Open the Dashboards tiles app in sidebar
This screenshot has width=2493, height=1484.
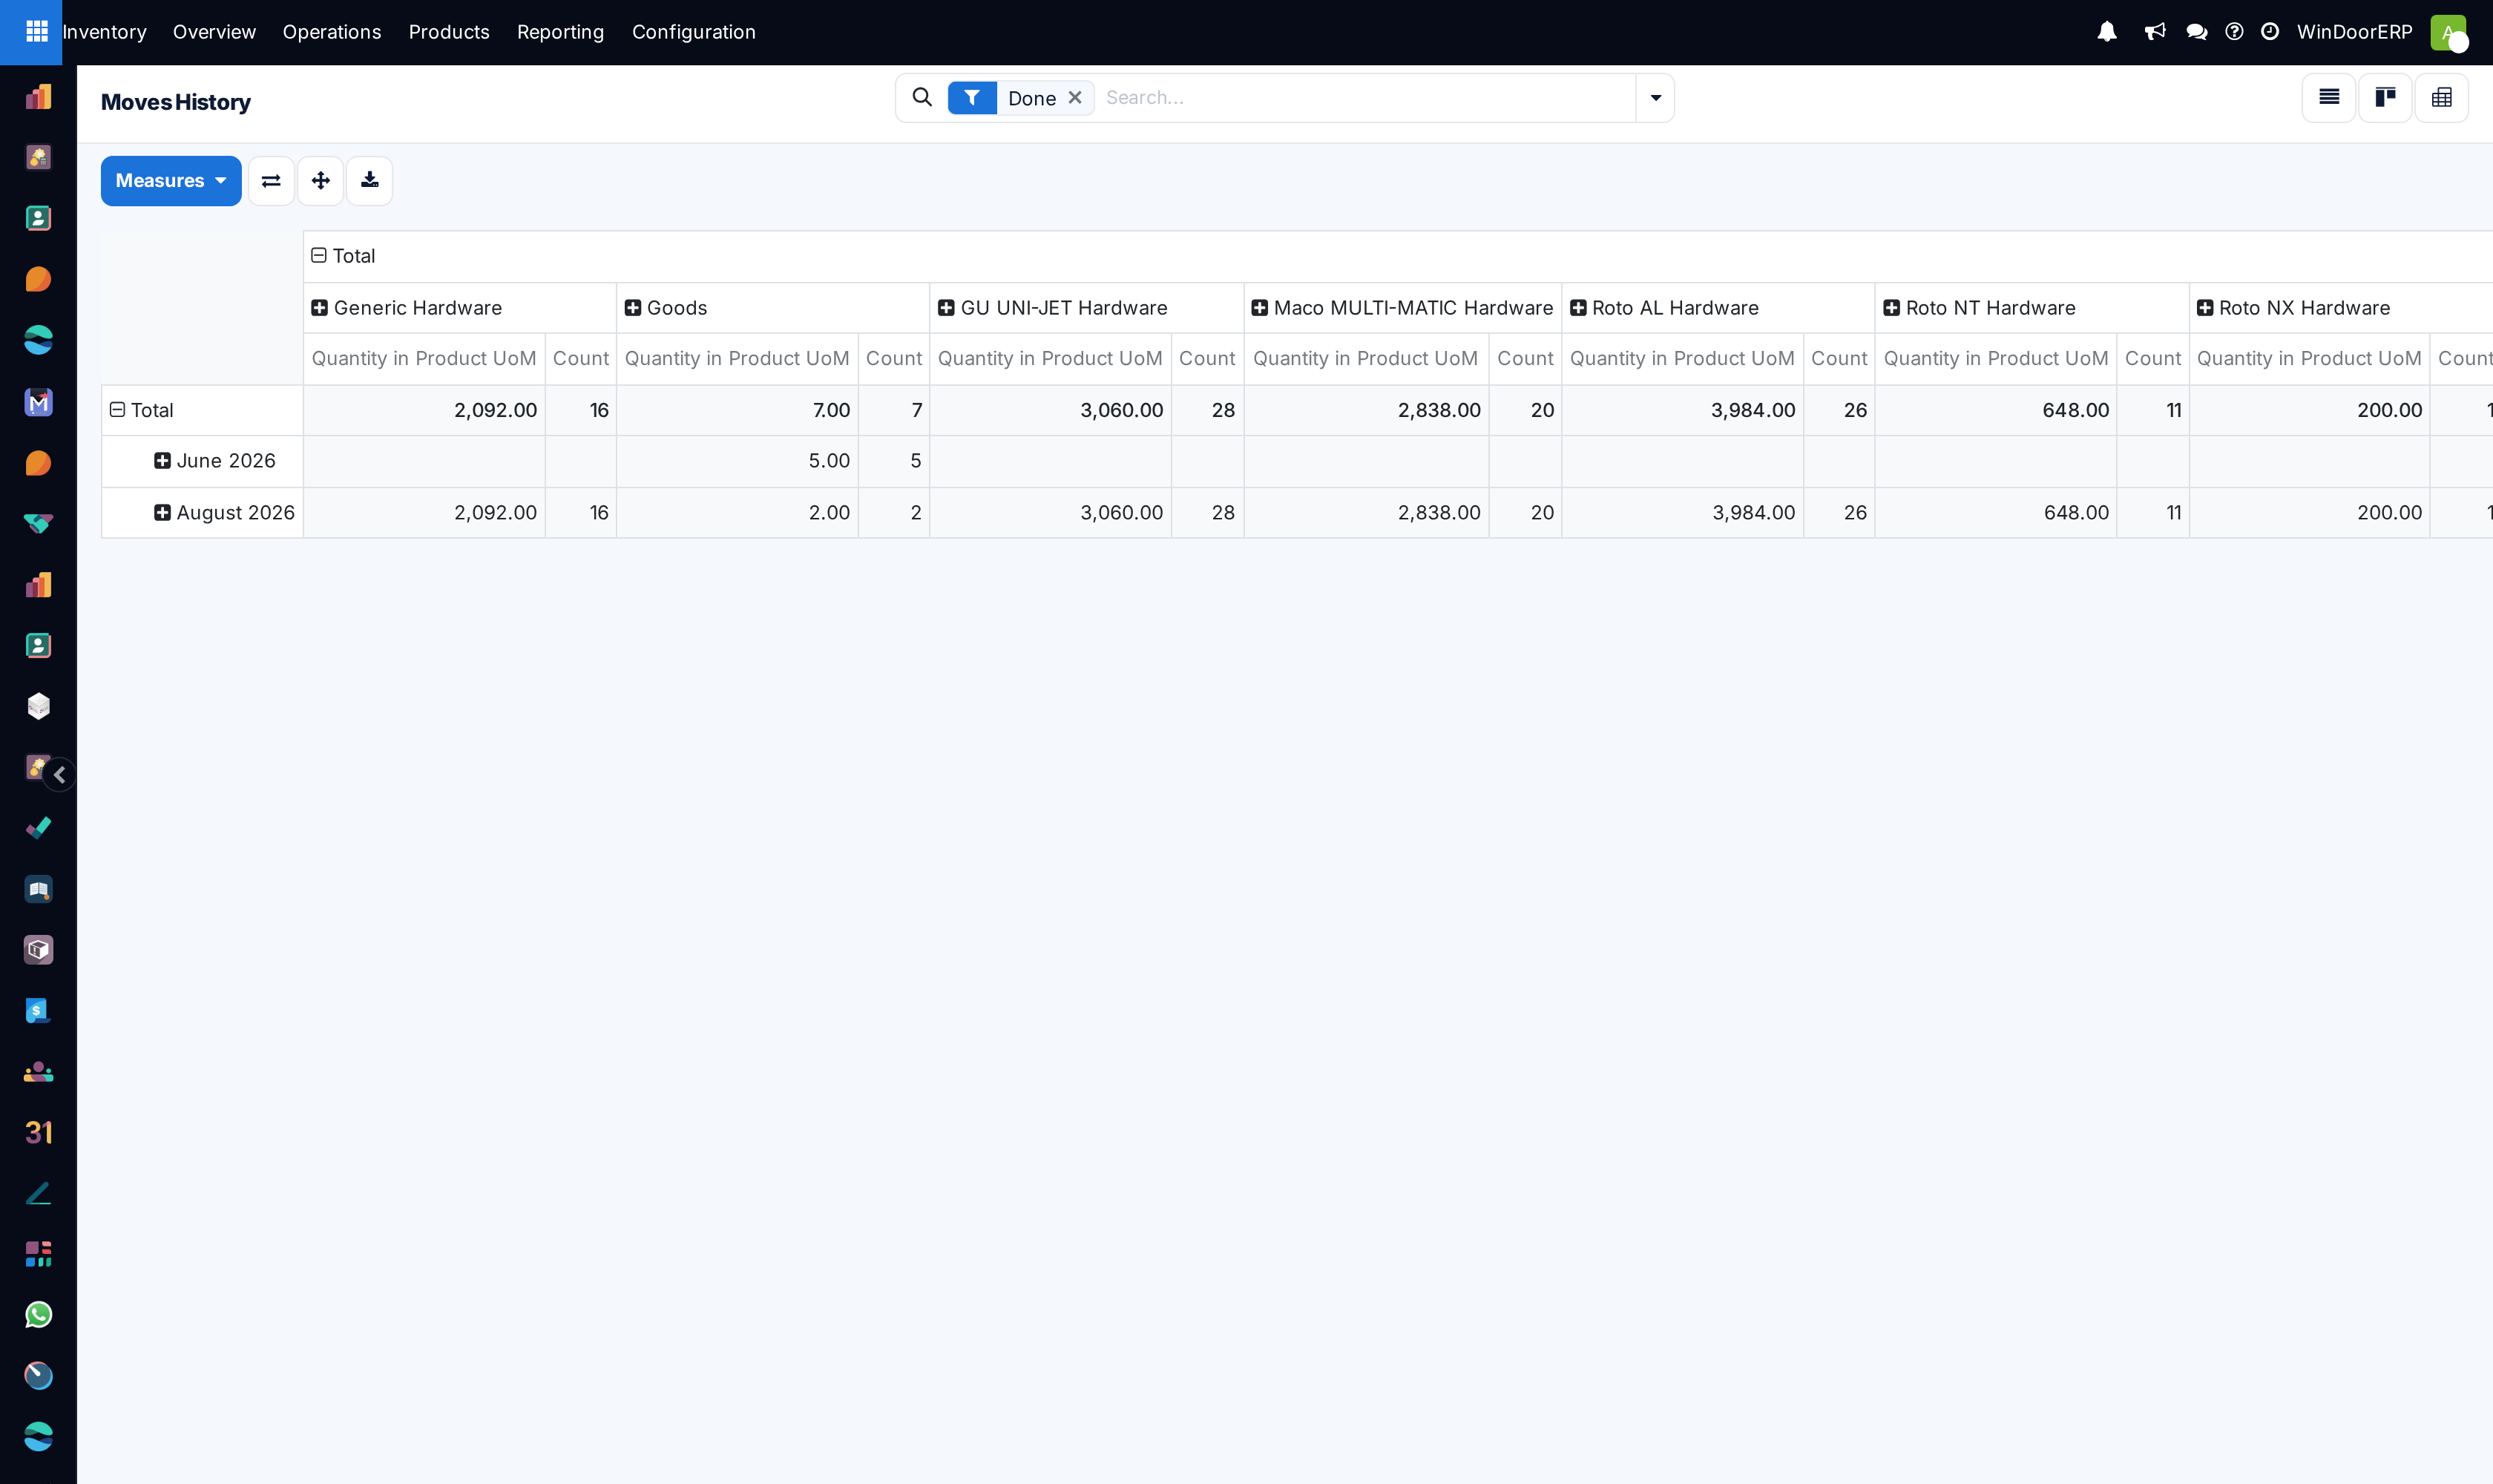38,1254
